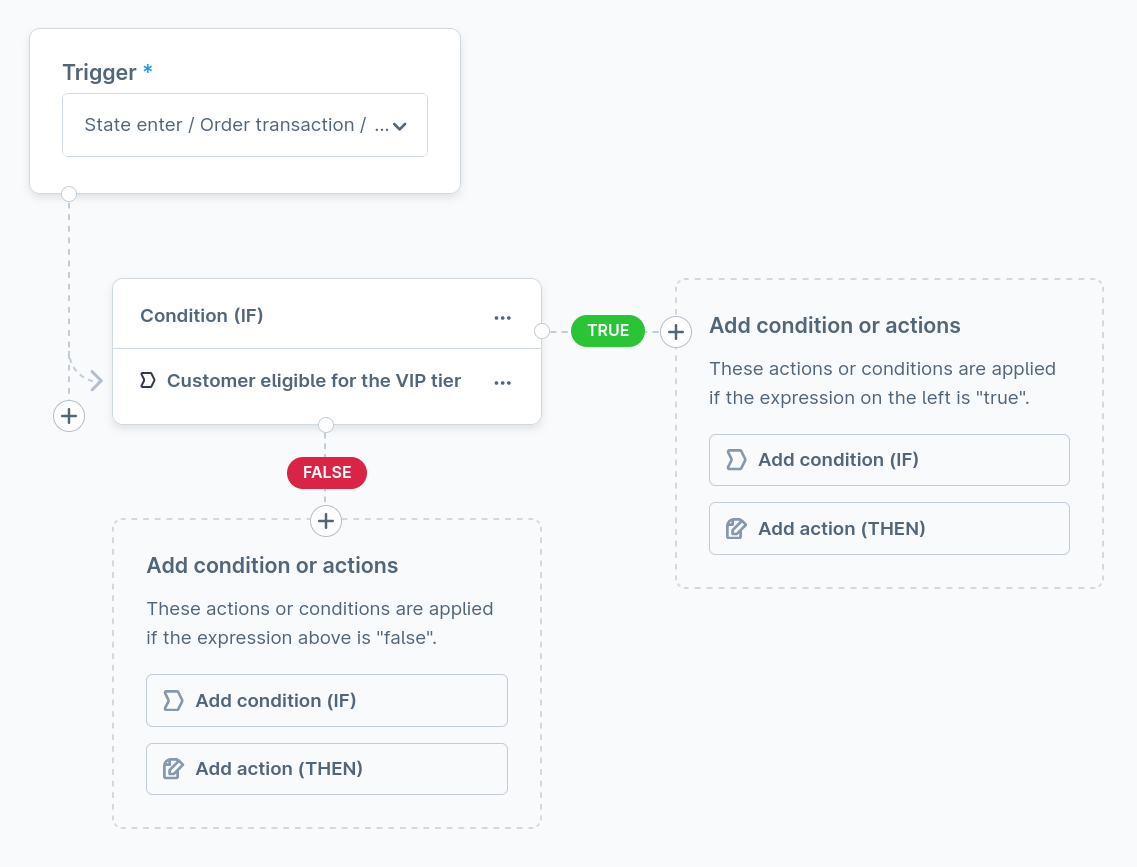Select Add action (THEN) in the TRUE branch
The image size is (1137, 867).
pyautogui.click(x=889, y=527)
